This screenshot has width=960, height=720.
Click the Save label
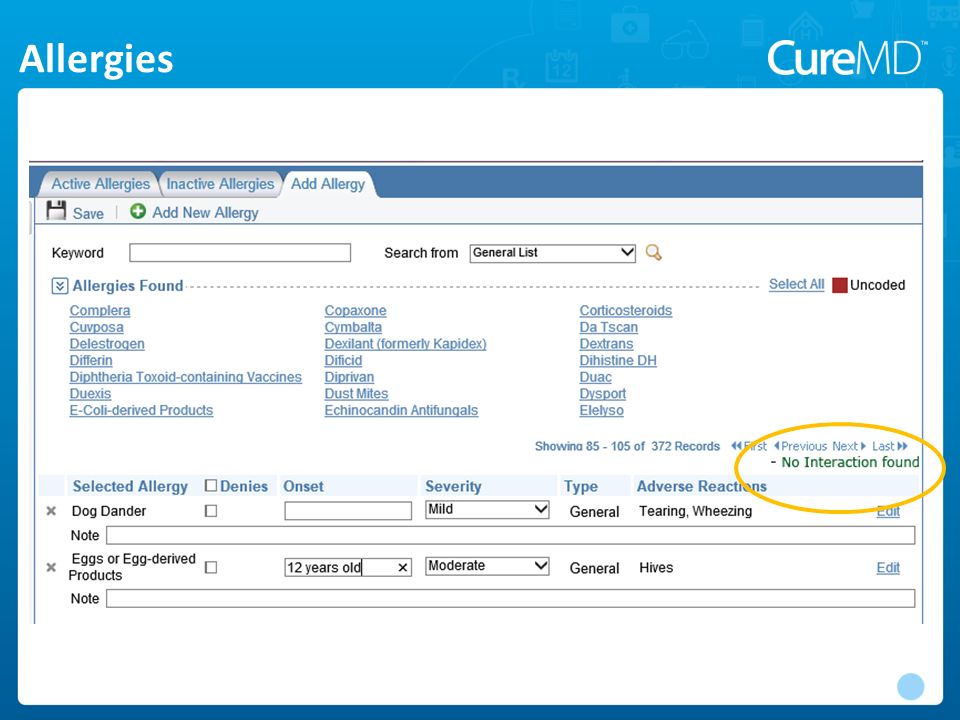tap(88, 214)
